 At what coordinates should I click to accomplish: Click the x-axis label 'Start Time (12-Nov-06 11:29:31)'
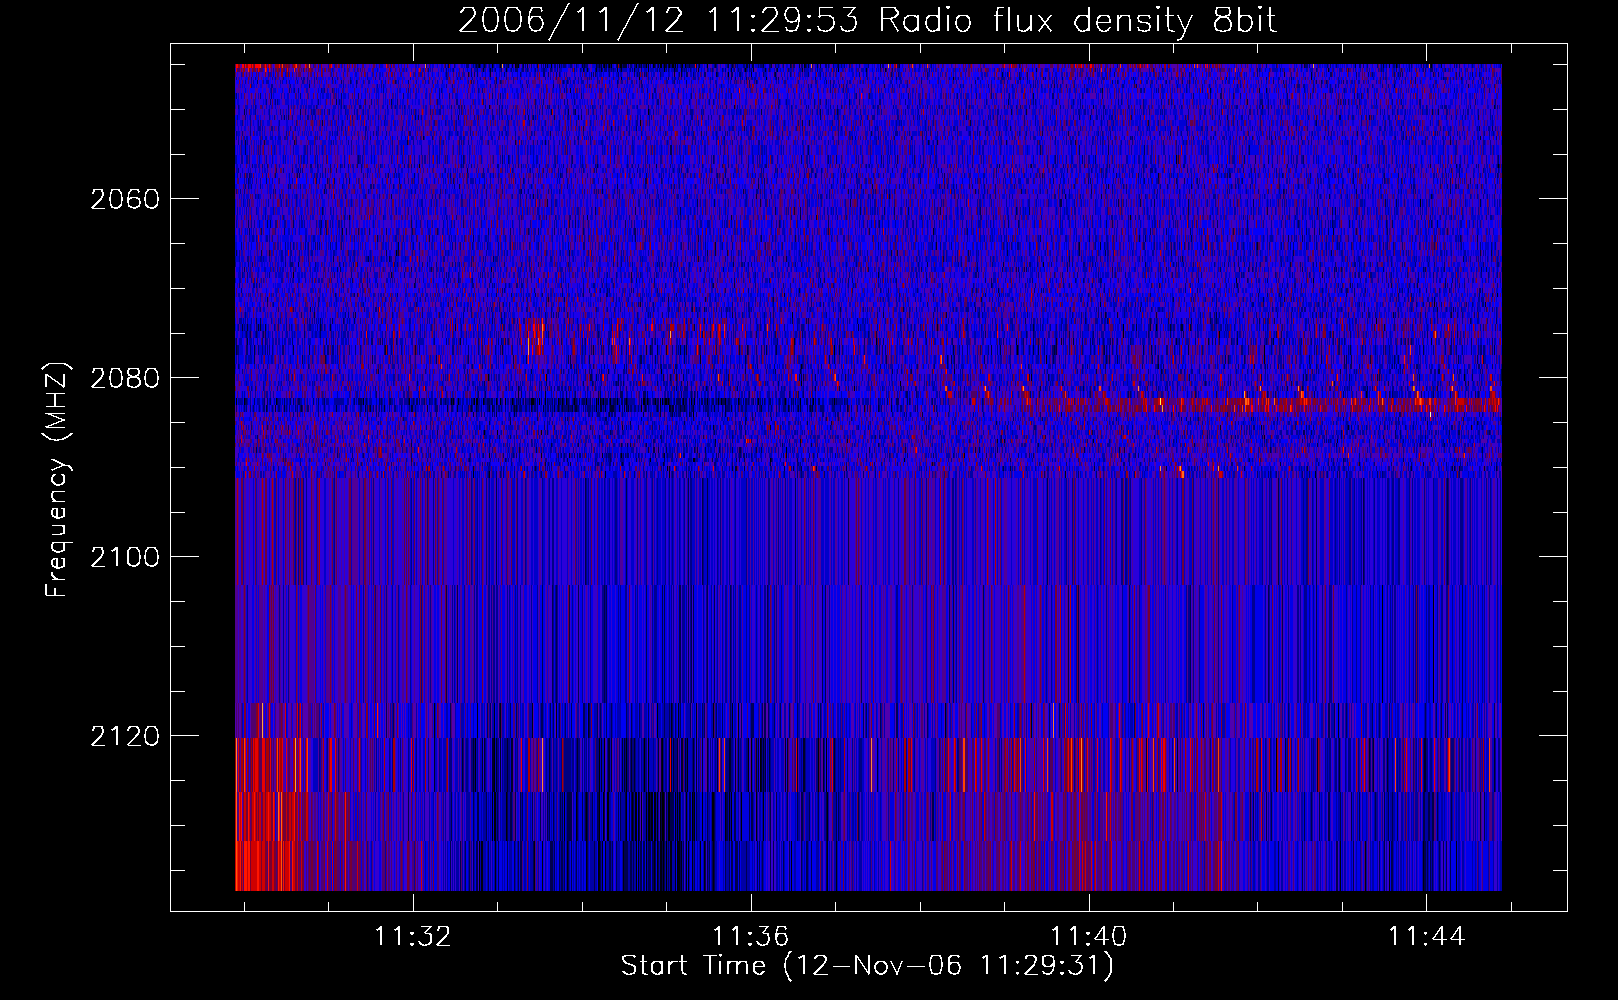867,966
